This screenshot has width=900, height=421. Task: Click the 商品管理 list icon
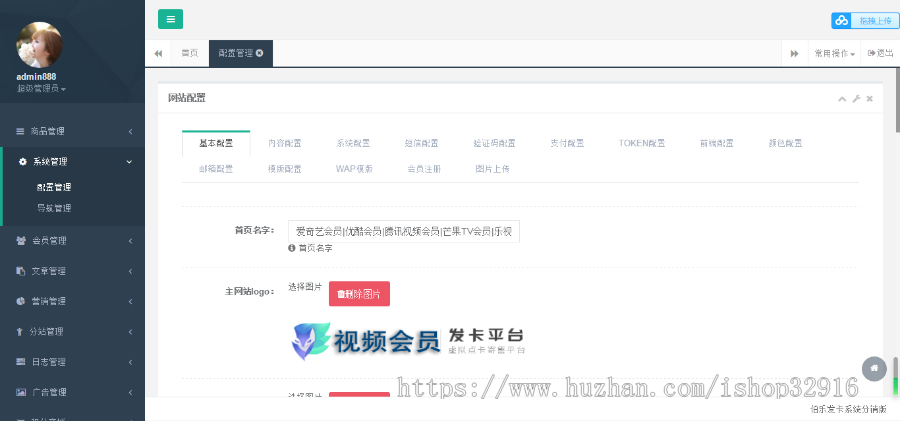click(x=20, y=131)
